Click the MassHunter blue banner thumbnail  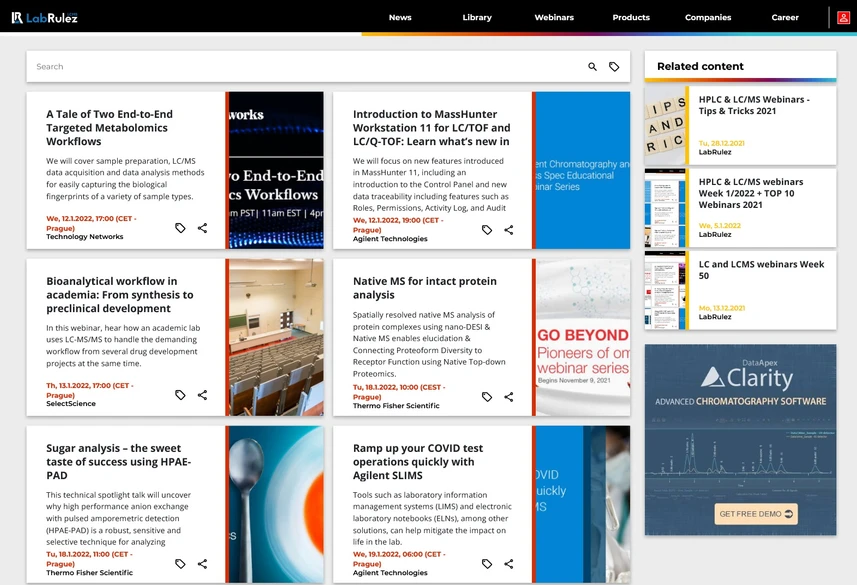click(x=583, y=170)
